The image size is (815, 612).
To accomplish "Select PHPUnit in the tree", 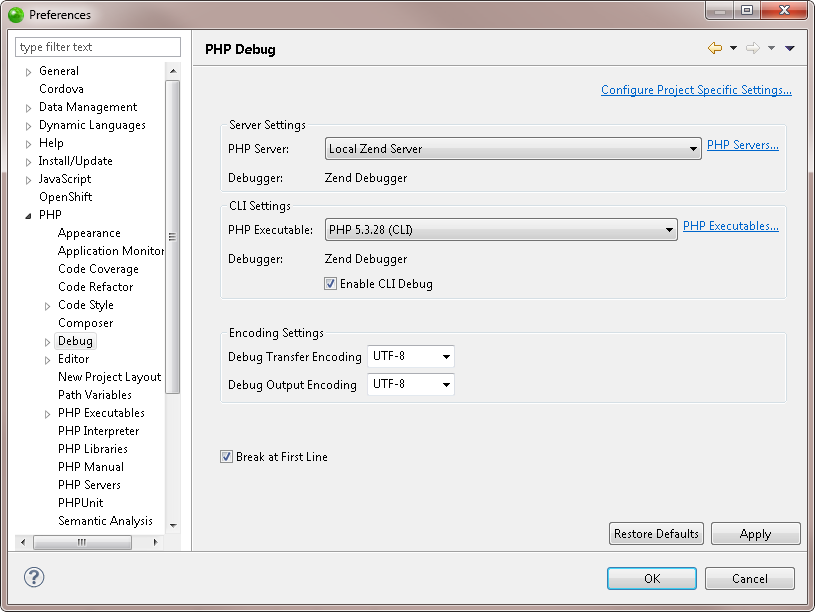I will pyautogui.click(x=81, y=502).
